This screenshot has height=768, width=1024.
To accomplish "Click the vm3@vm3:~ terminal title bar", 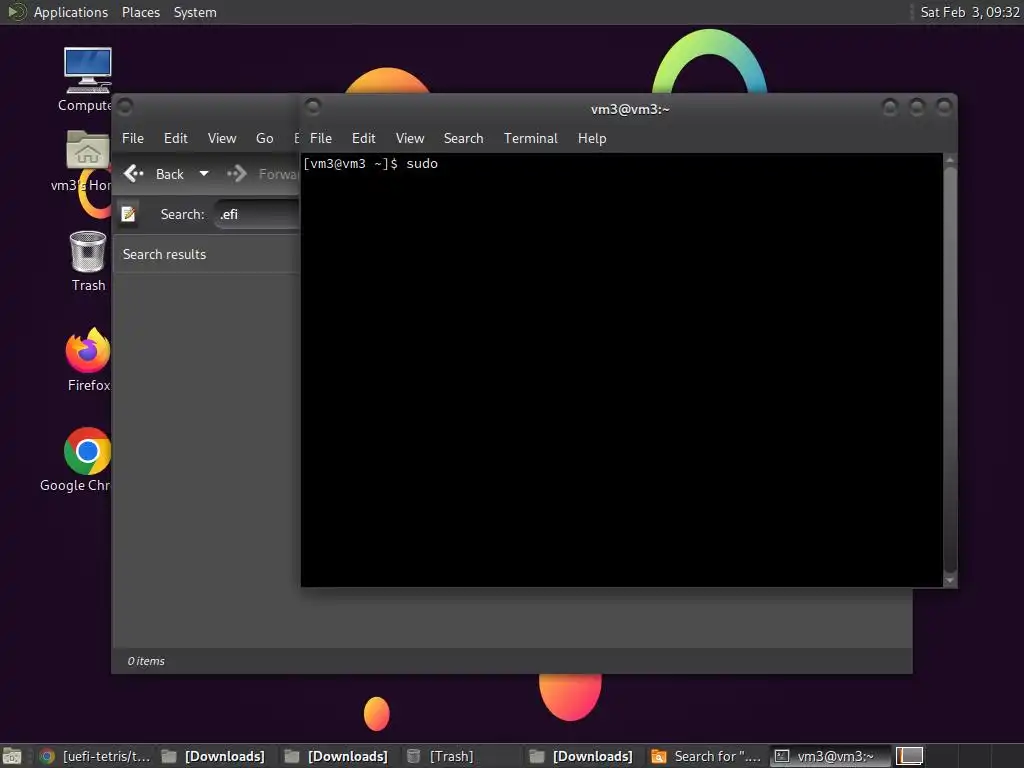I will [x=630, y=109].
